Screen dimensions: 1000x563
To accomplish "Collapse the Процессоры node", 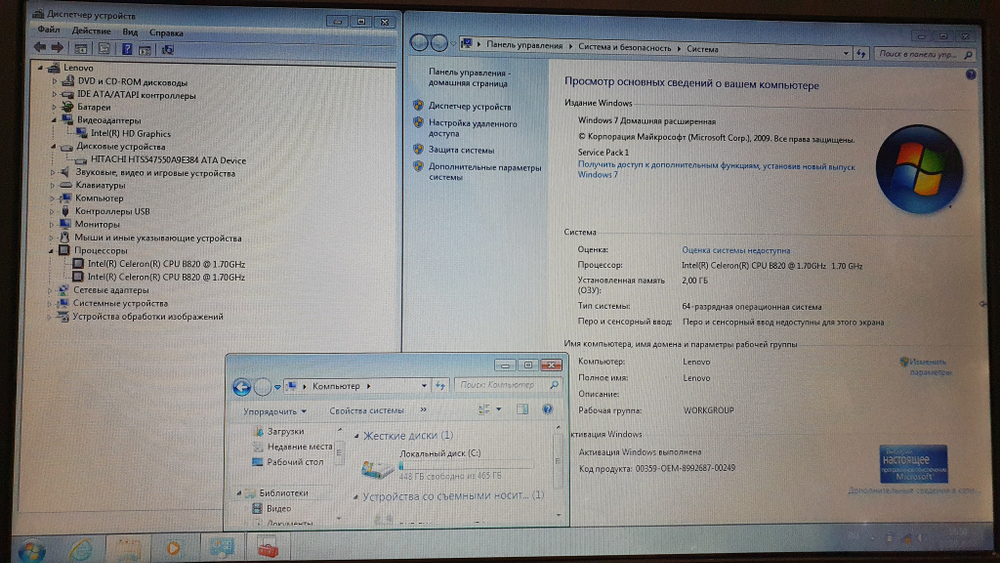I will coord(51,251).
